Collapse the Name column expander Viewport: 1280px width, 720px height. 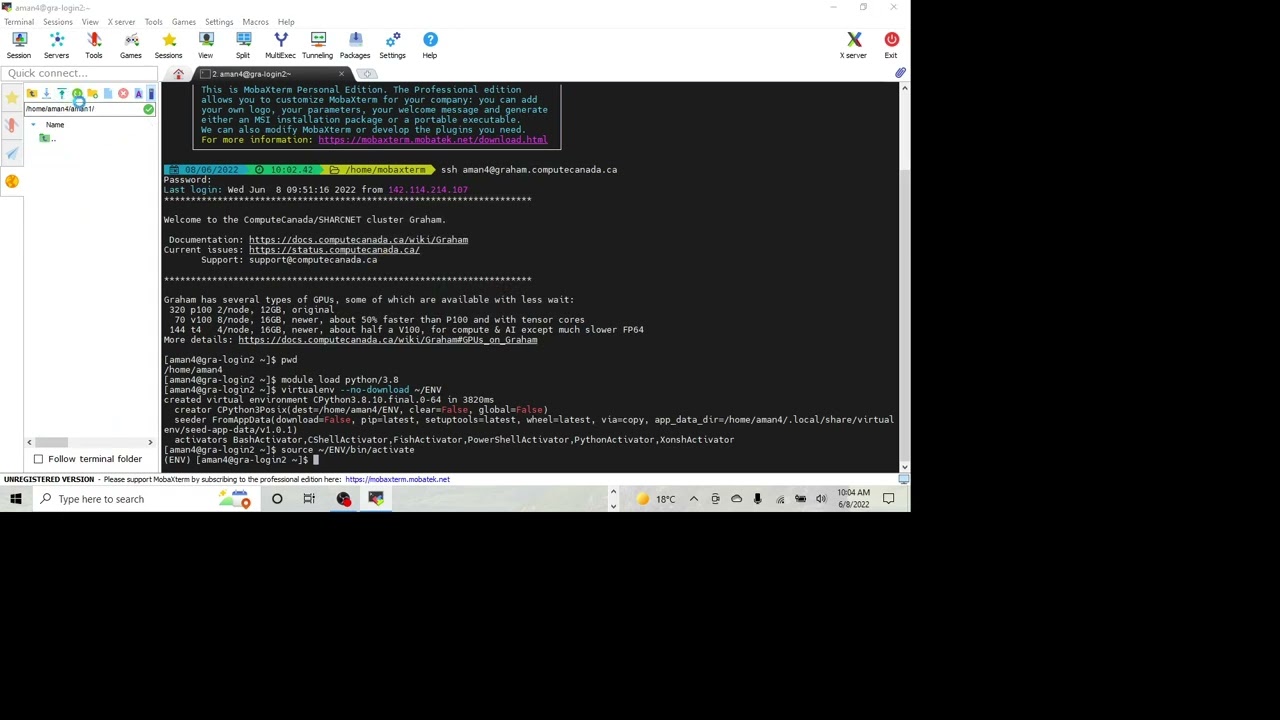(x=33, y=125)
